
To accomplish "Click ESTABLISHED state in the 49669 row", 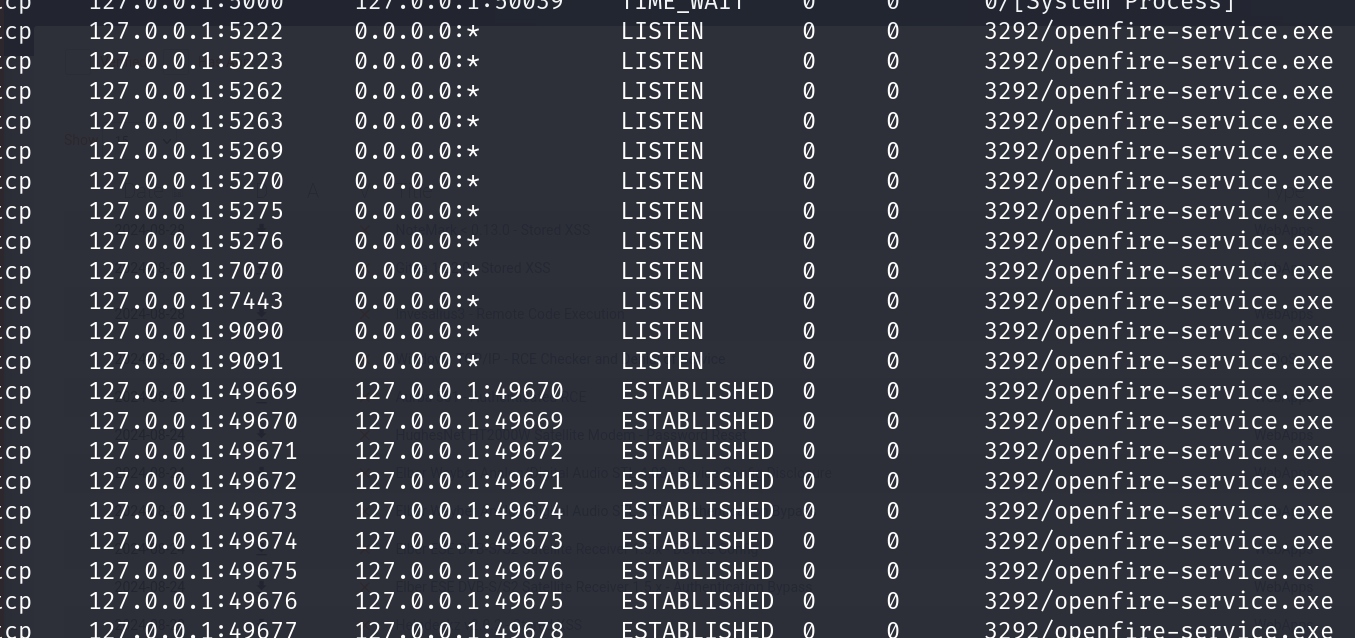I will tap(697, 391).
